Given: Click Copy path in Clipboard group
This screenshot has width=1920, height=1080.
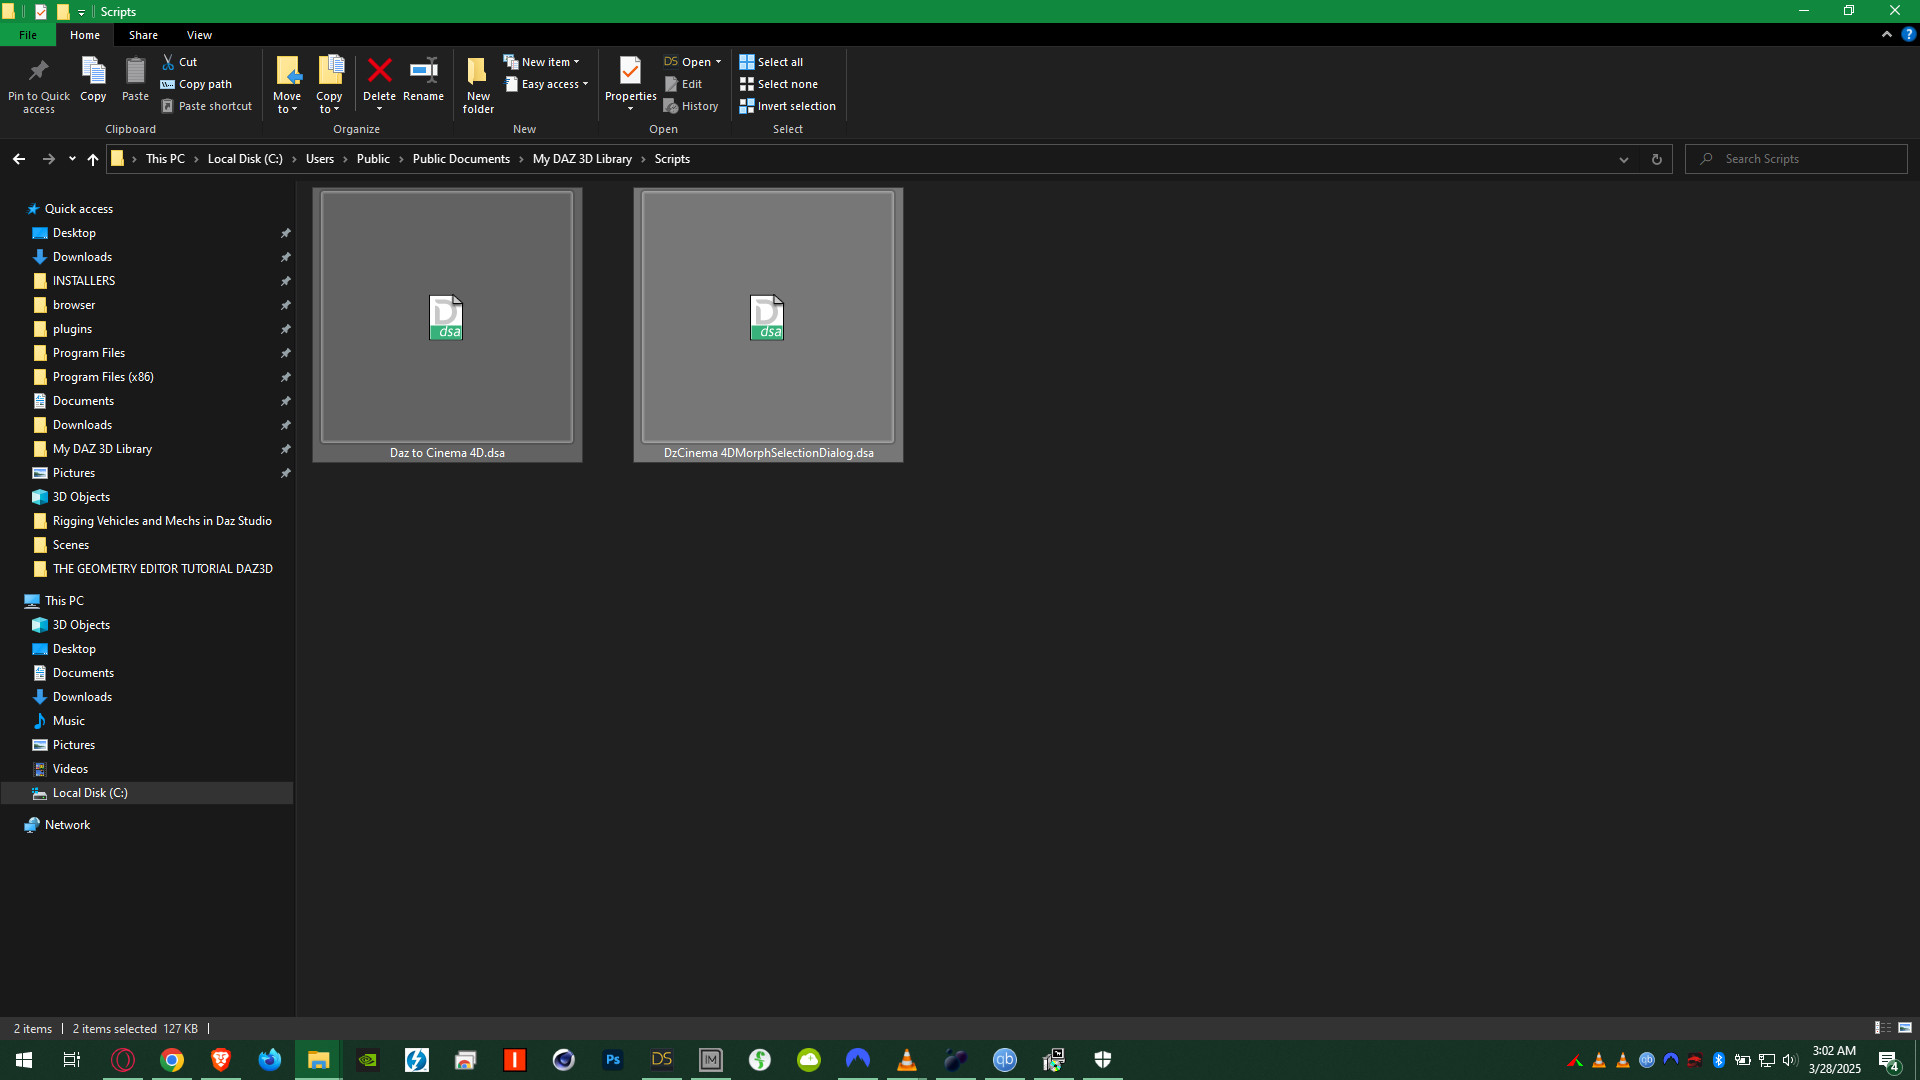Looking at the screenshot, I should pyautogui.click(x=196, y=84).
